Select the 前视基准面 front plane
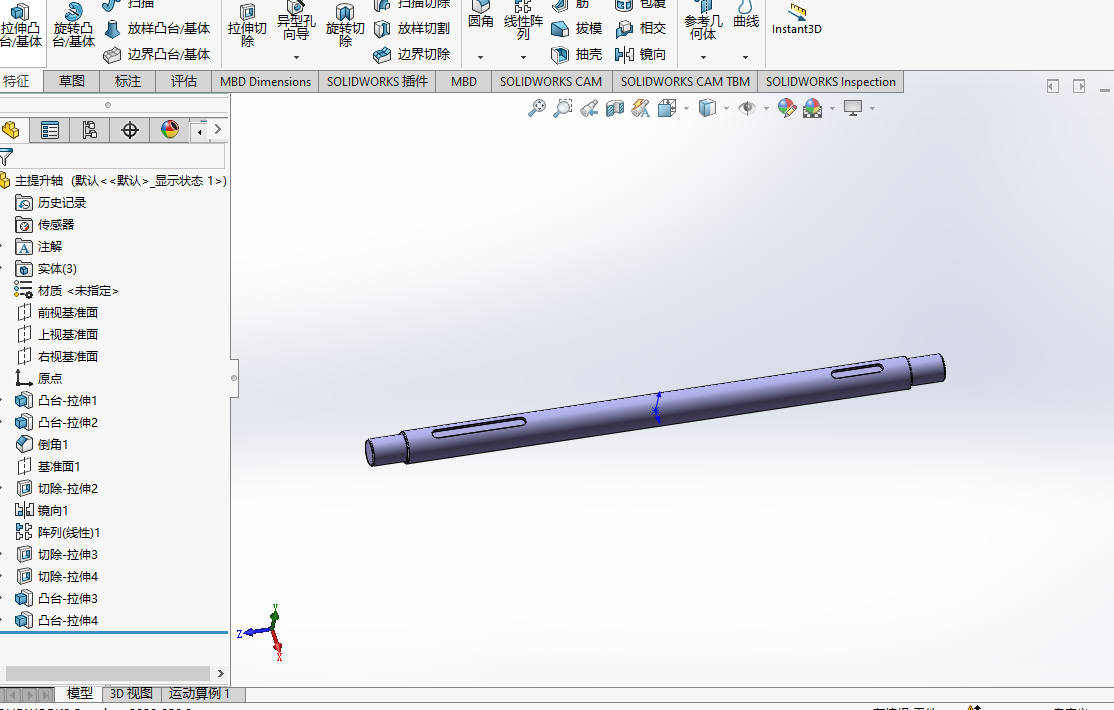 point(57,312)
